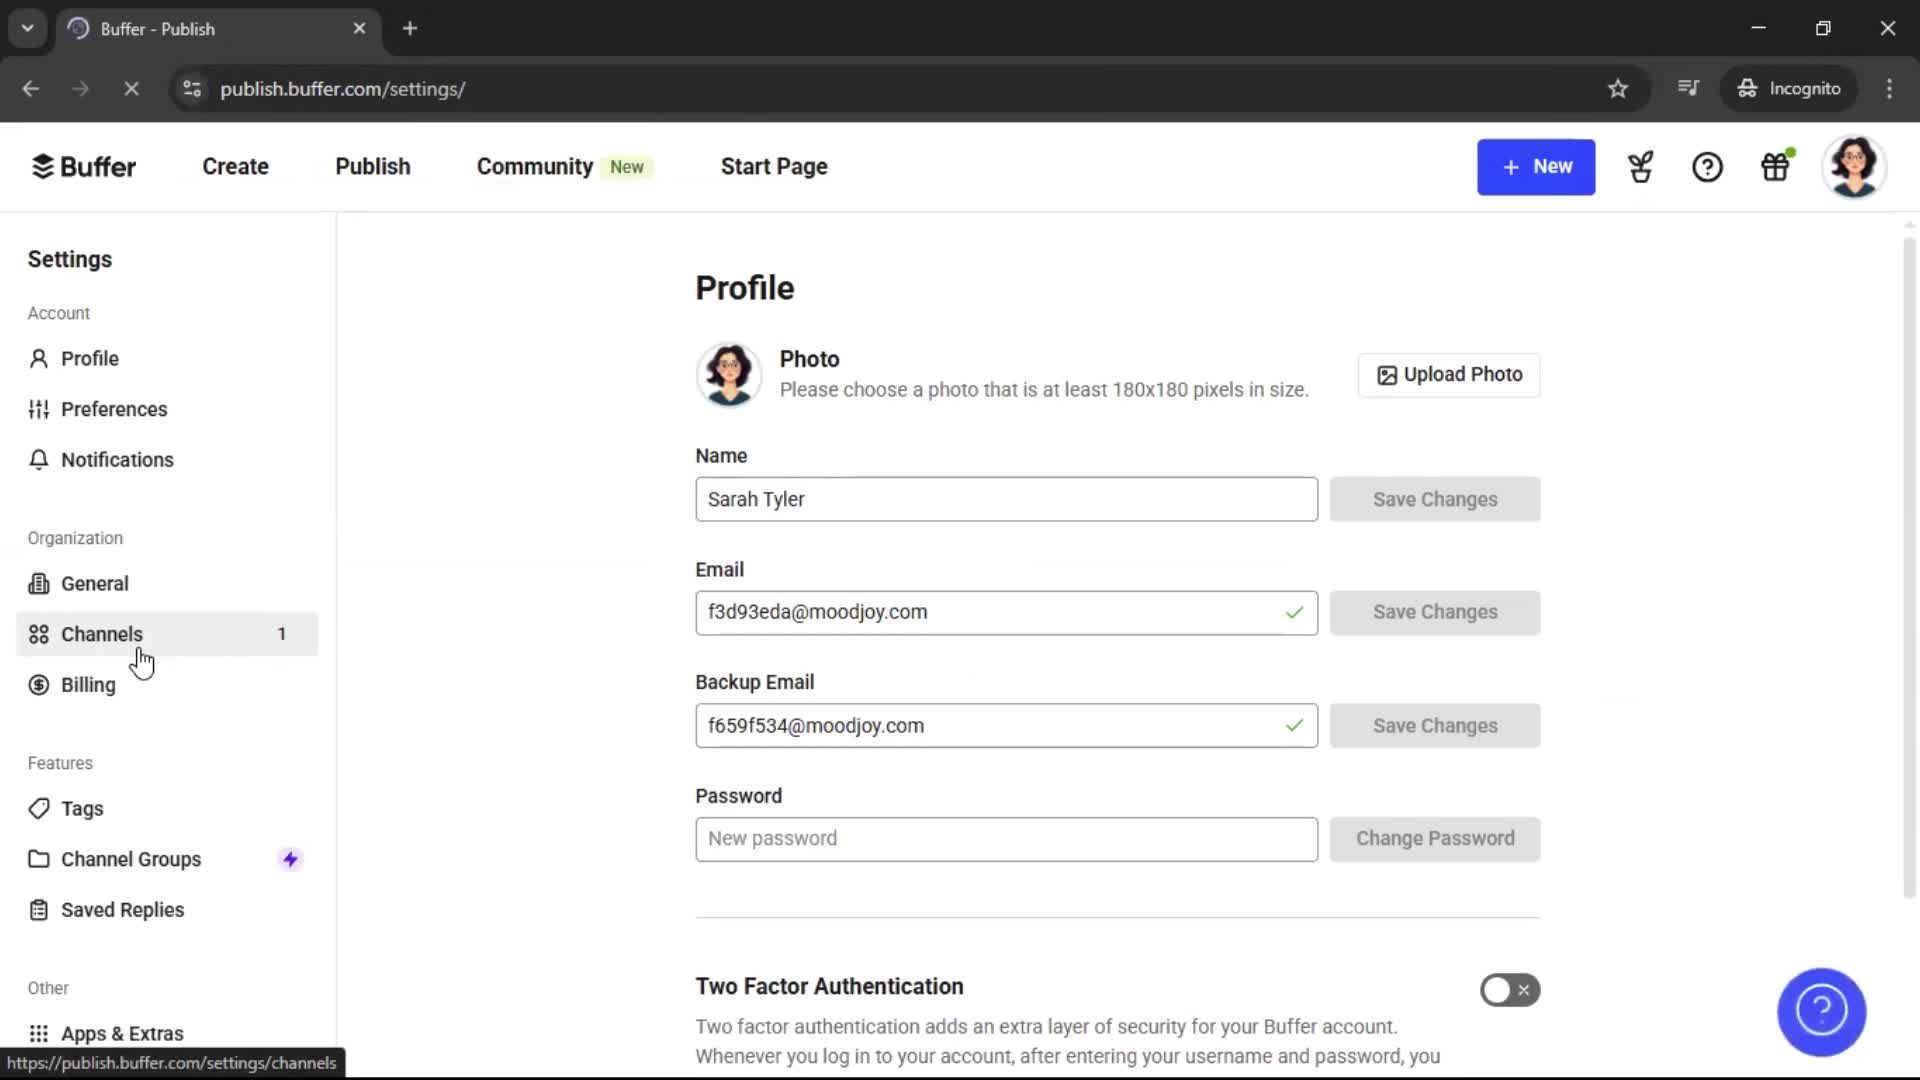Click the checkmark beside Backup Email

1293,725
